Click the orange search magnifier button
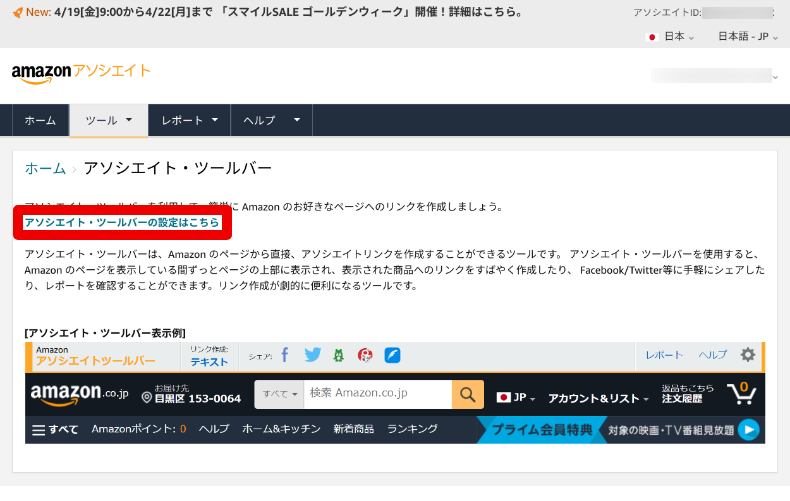Viewport: 790px width, 501px height. click(x=468, y=394)
